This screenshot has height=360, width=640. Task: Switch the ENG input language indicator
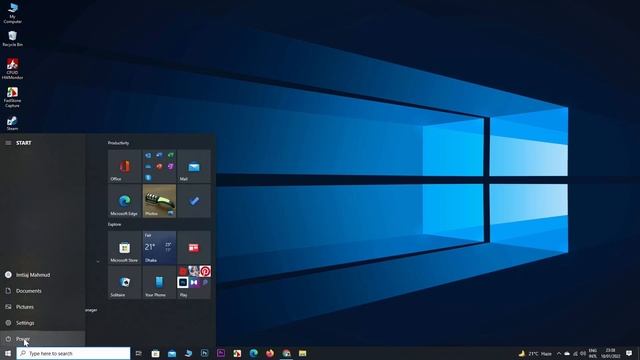(593, 353)
